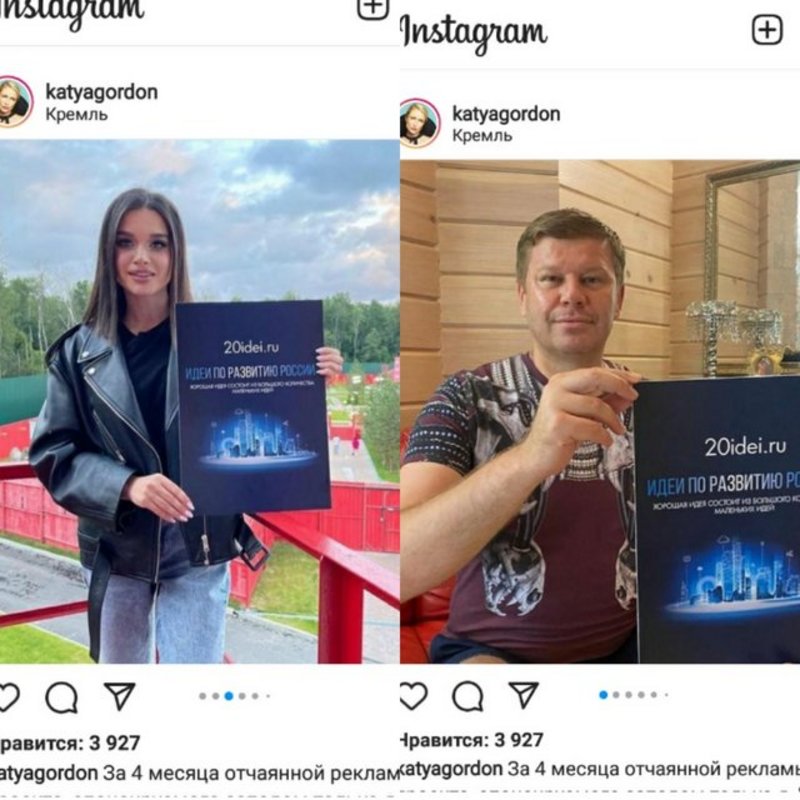The image size is (800, 800).
Task: Open comments on the left post
Action: point(62,697)
